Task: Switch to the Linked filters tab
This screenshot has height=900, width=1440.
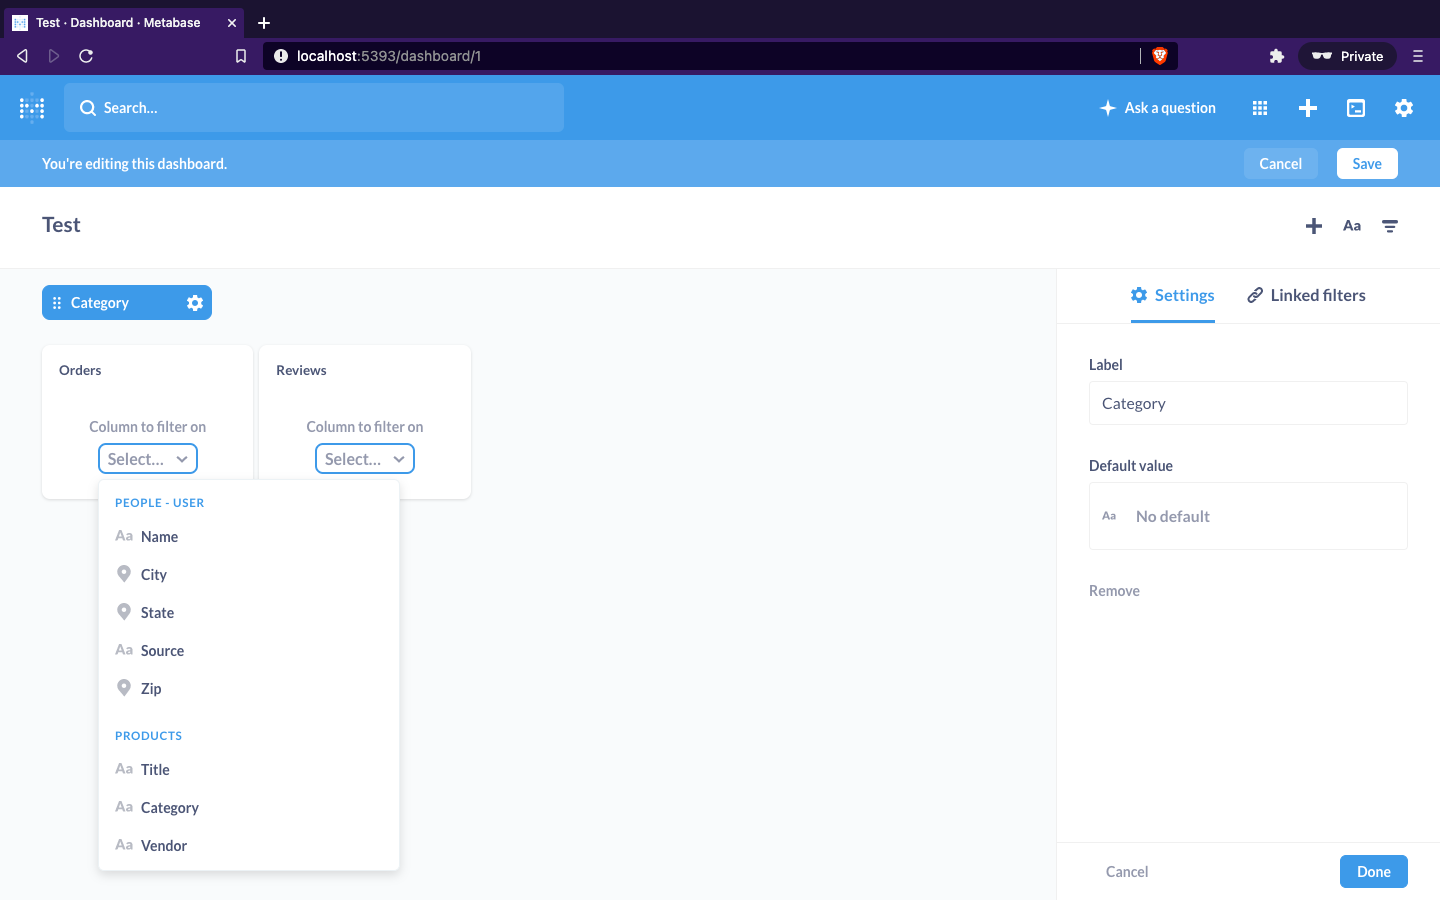Action: tap(1306, 295)
